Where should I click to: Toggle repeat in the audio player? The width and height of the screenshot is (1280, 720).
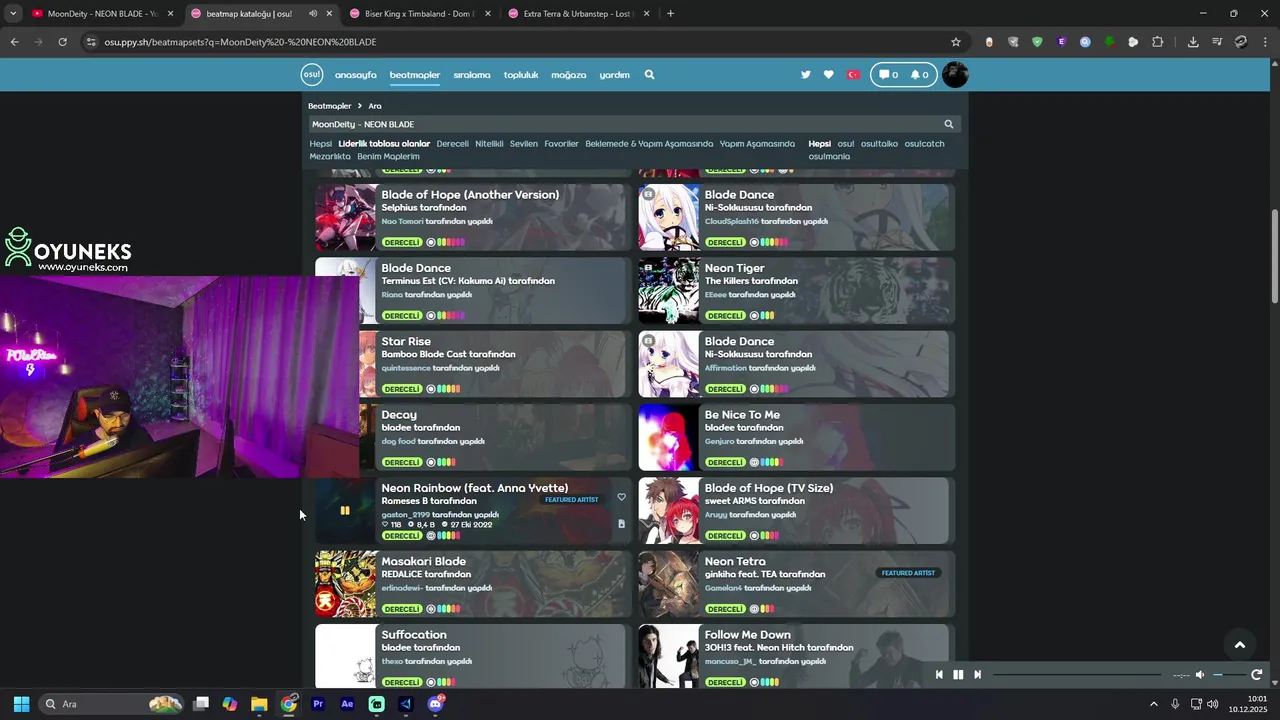coord(1256,675)
